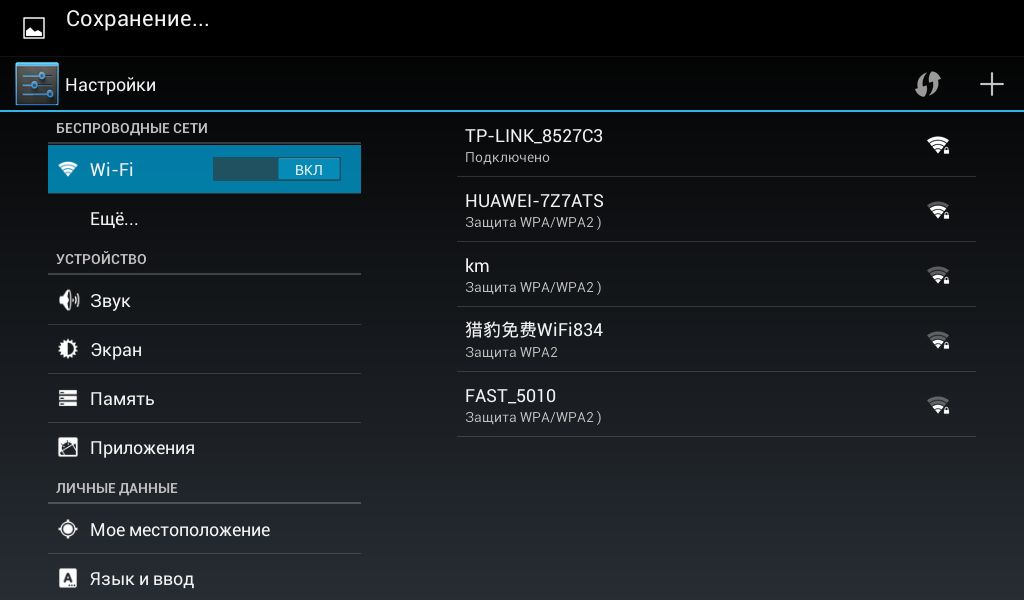Tap the Wi-Fi icon in the sidebar
Image resolution: width=1024 pixels, height=600 pixels.
coord(68,169)
